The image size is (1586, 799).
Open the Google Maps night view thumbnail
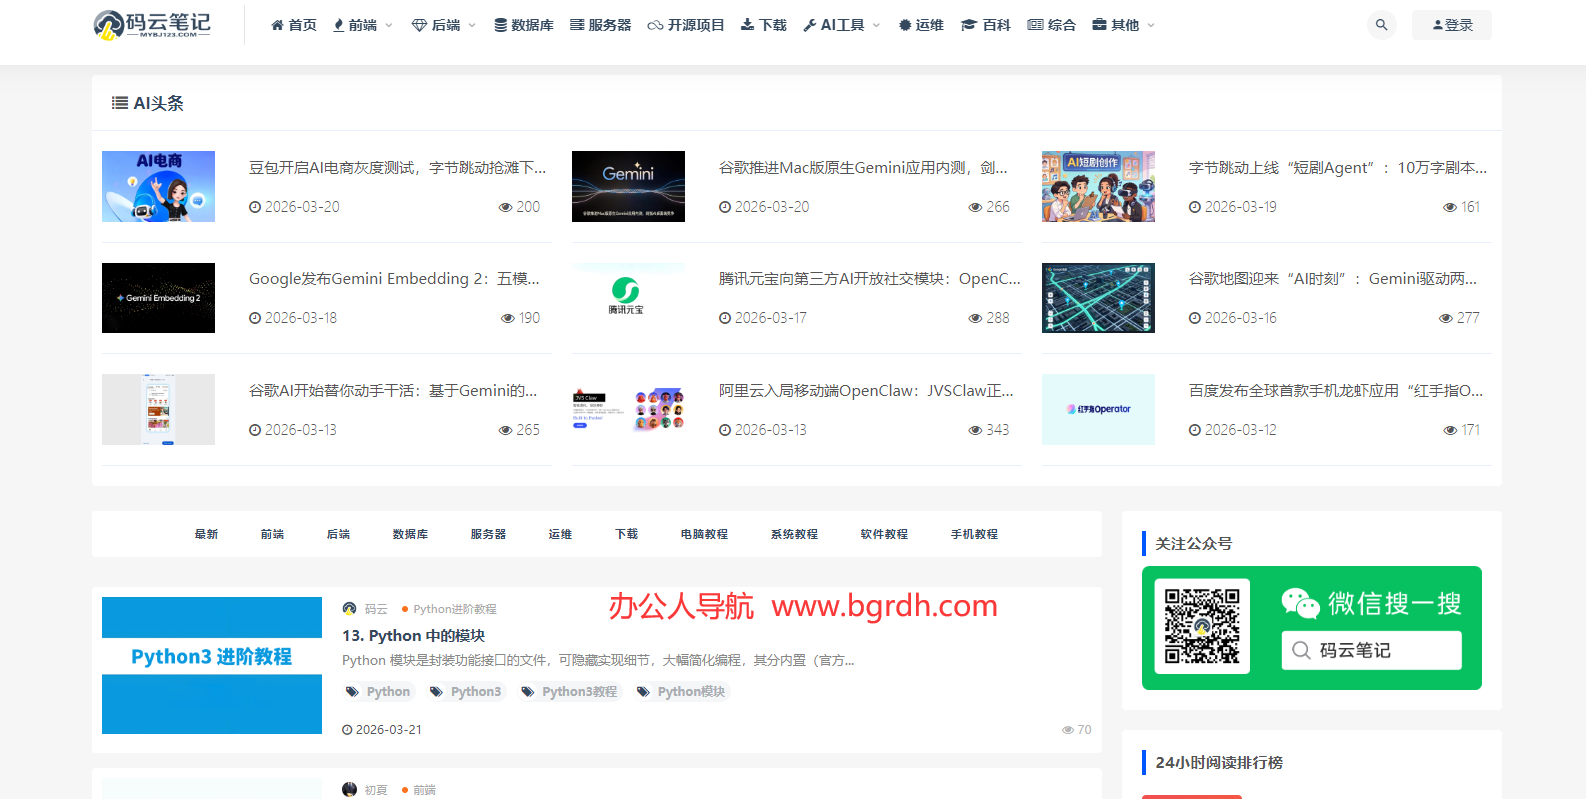(1098, 298)
